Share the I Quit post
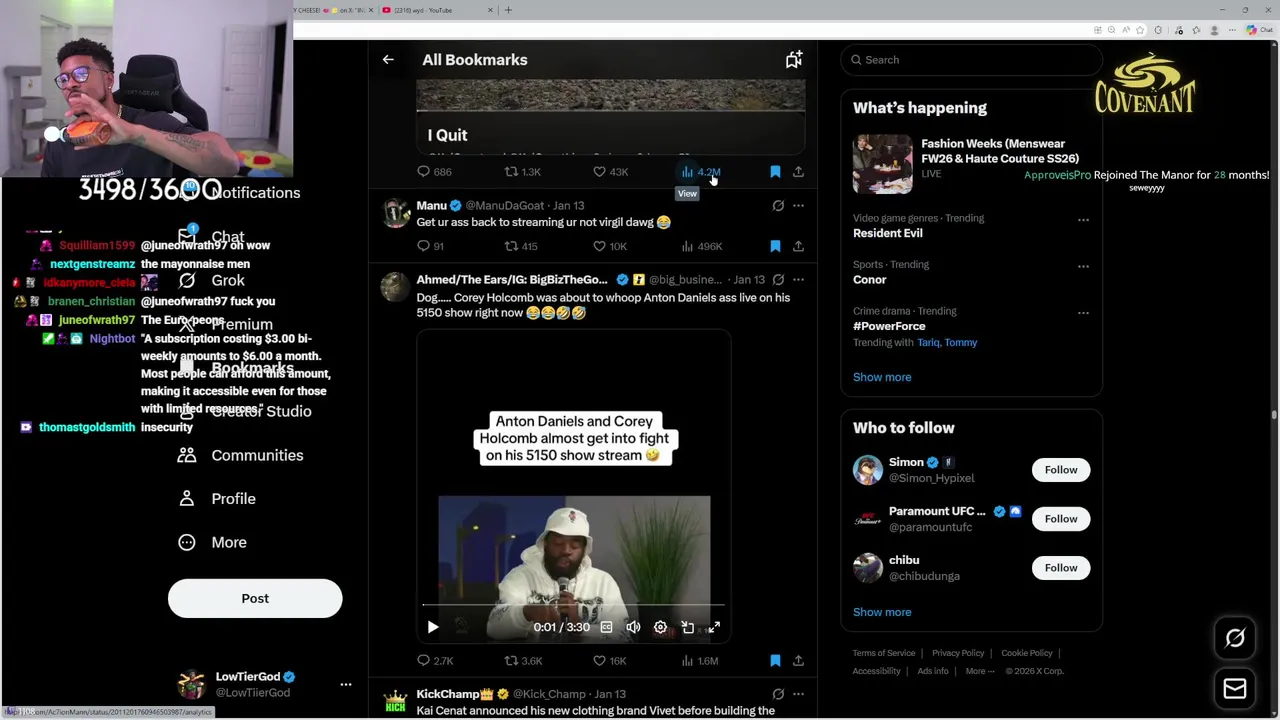Image resolution: width=1280 pixels, height=720 pixels. (798, 172)
